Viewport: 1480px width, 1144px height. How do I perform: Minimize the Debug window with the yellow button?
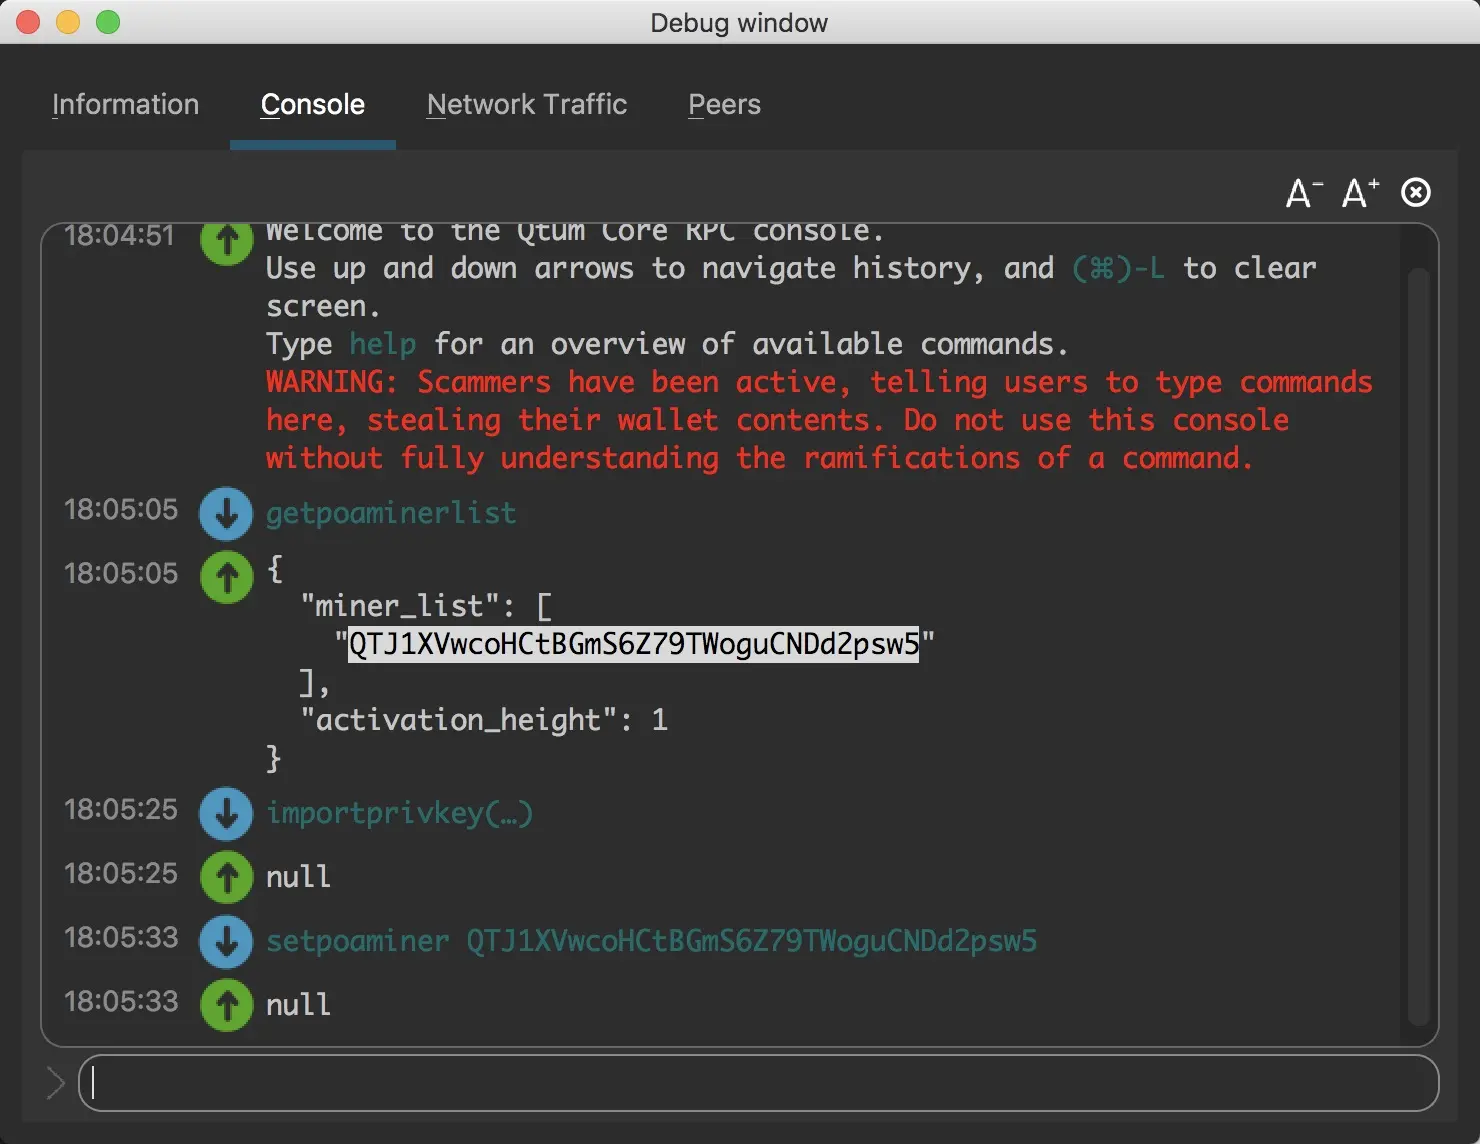point(68,22)
